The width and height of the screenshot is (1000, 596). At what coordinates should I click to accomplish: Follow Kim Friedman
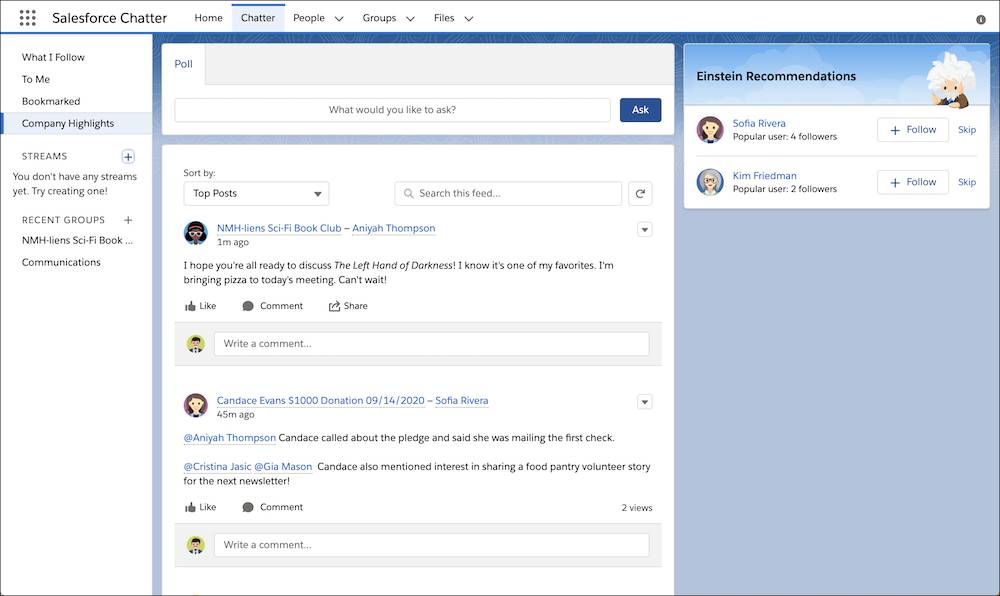click(x=913, y=182)
